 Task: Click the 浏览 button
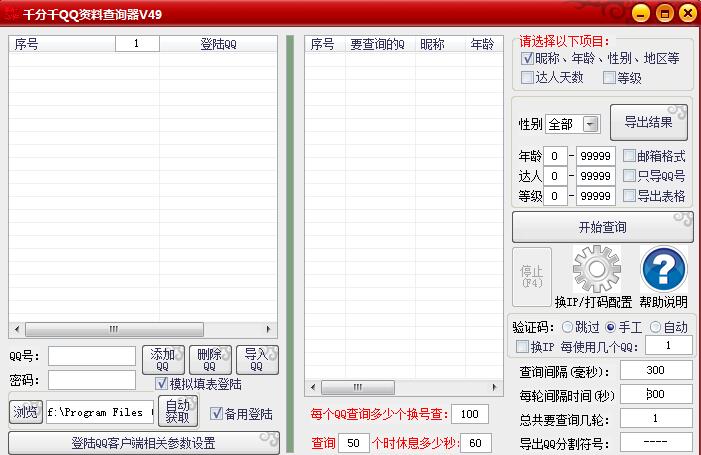click(x=25, y=412)
